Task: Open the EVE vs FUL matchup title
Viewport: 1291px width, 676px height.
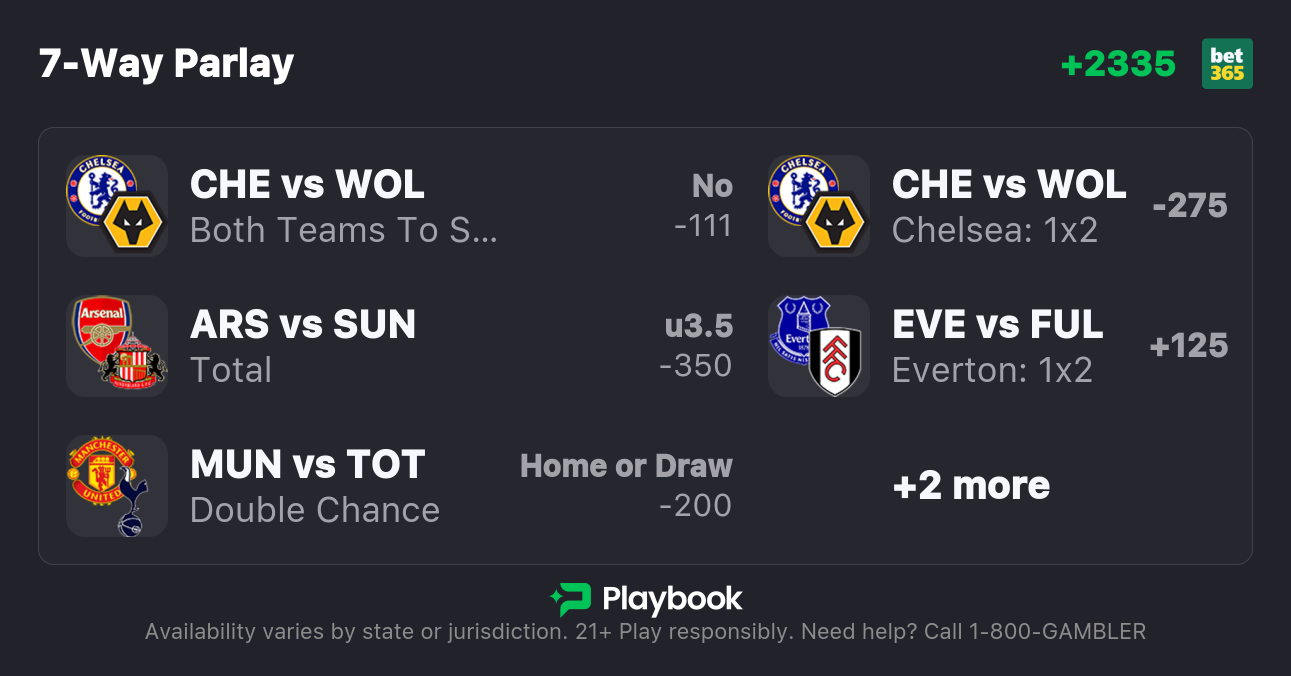Action: pos(998,325)
